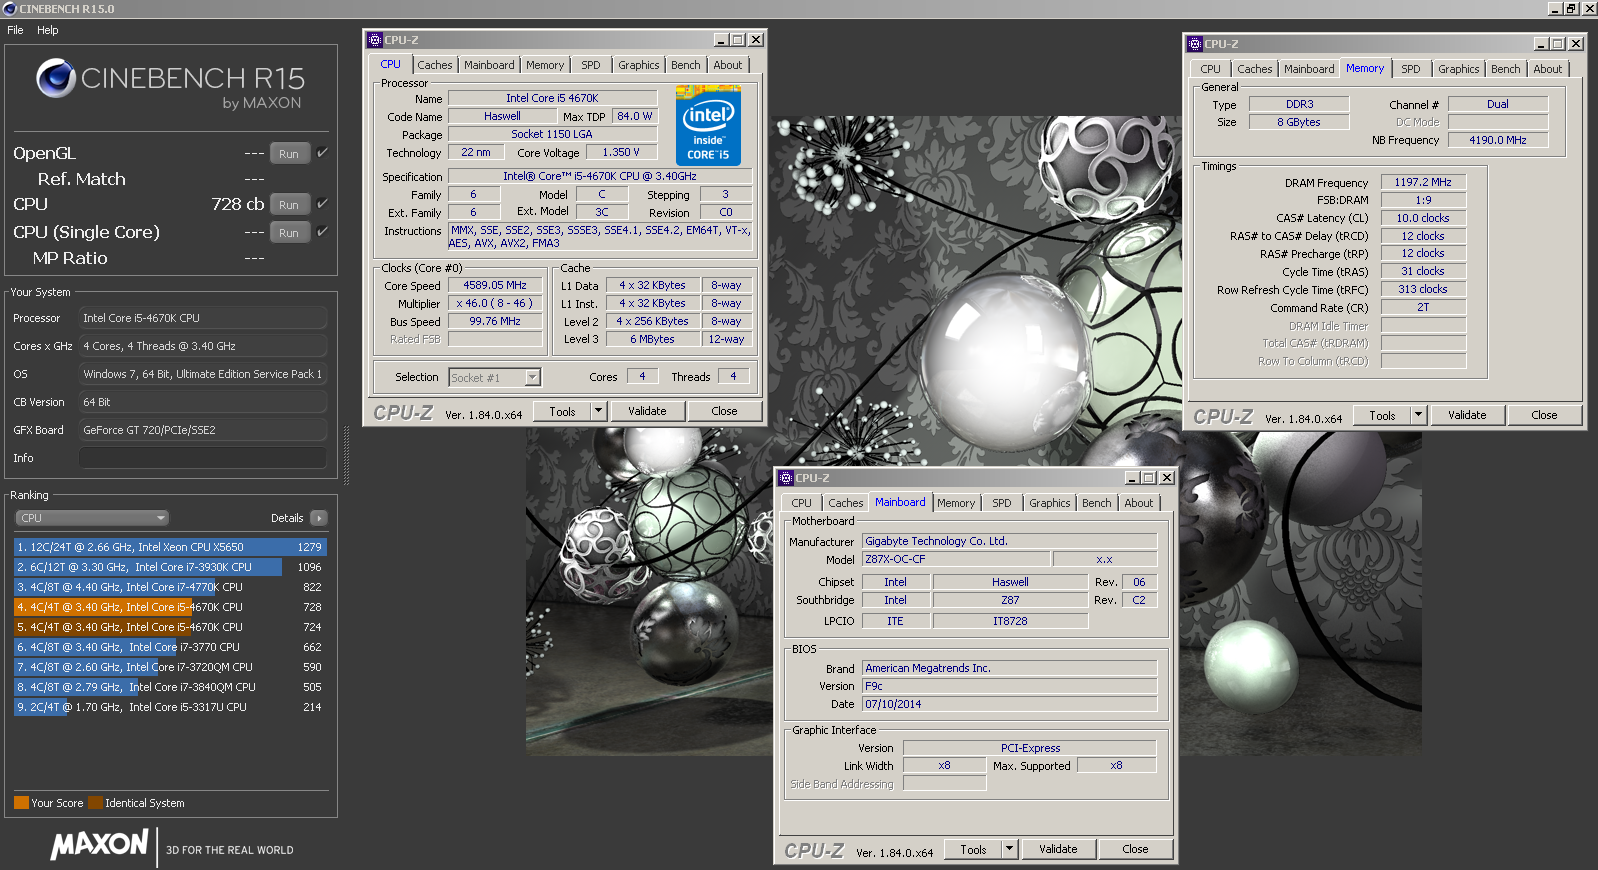Click CPU-Z icon in Mainboard window title bar
Screen dimensions: 1598x870
click(x=786, y=478)
